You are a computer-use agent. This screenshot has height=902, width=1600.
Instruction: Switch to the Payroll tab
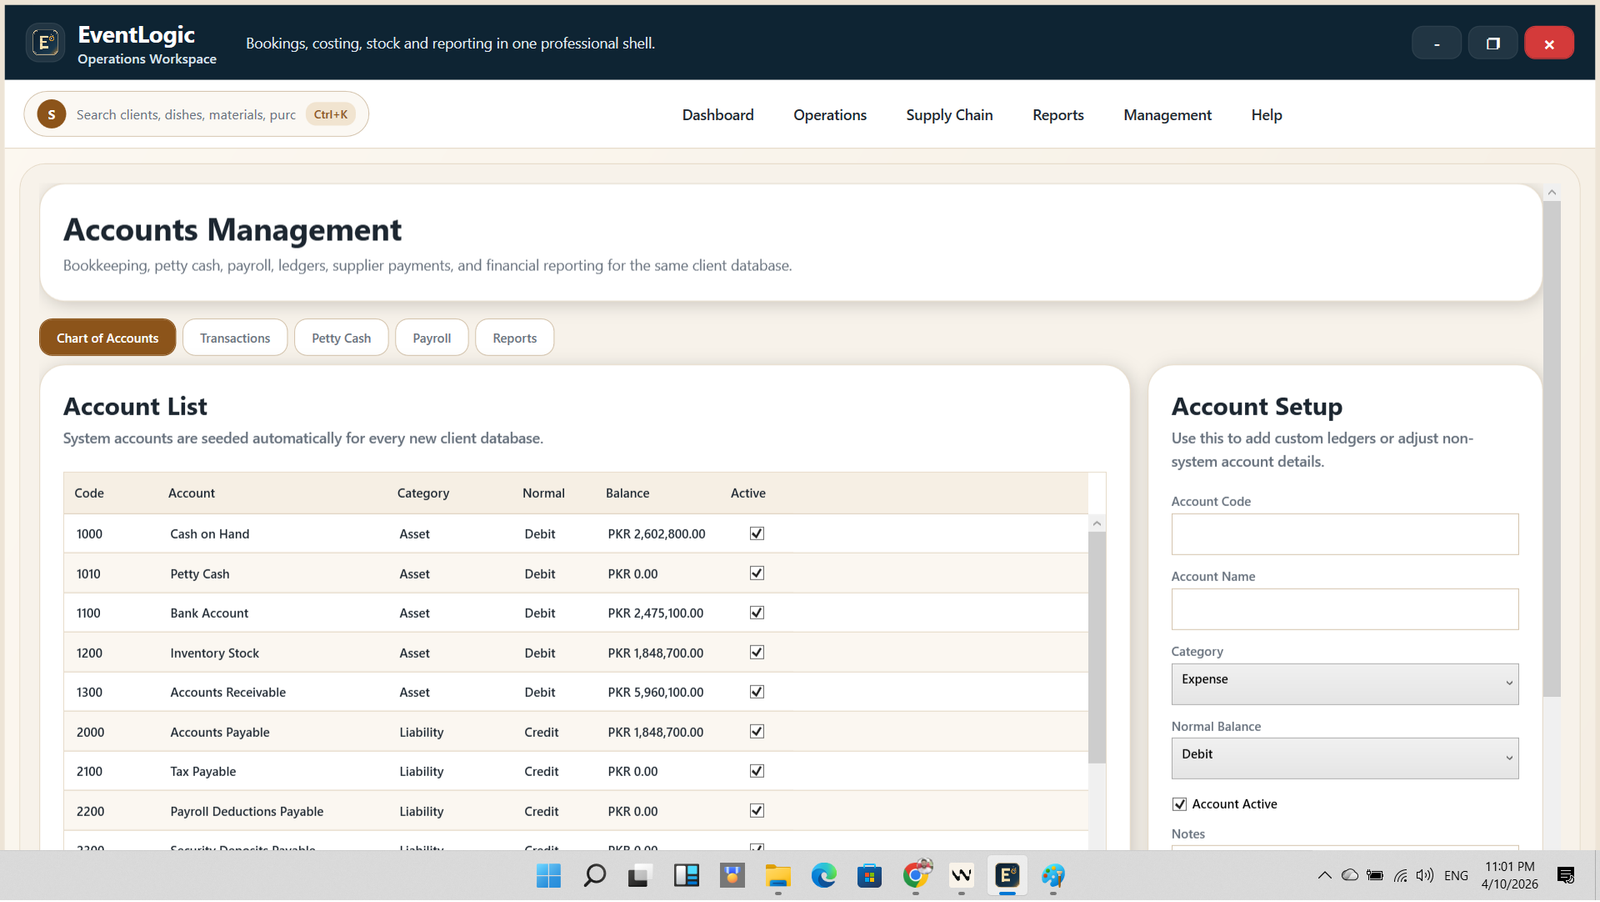(x=432, y=338)
